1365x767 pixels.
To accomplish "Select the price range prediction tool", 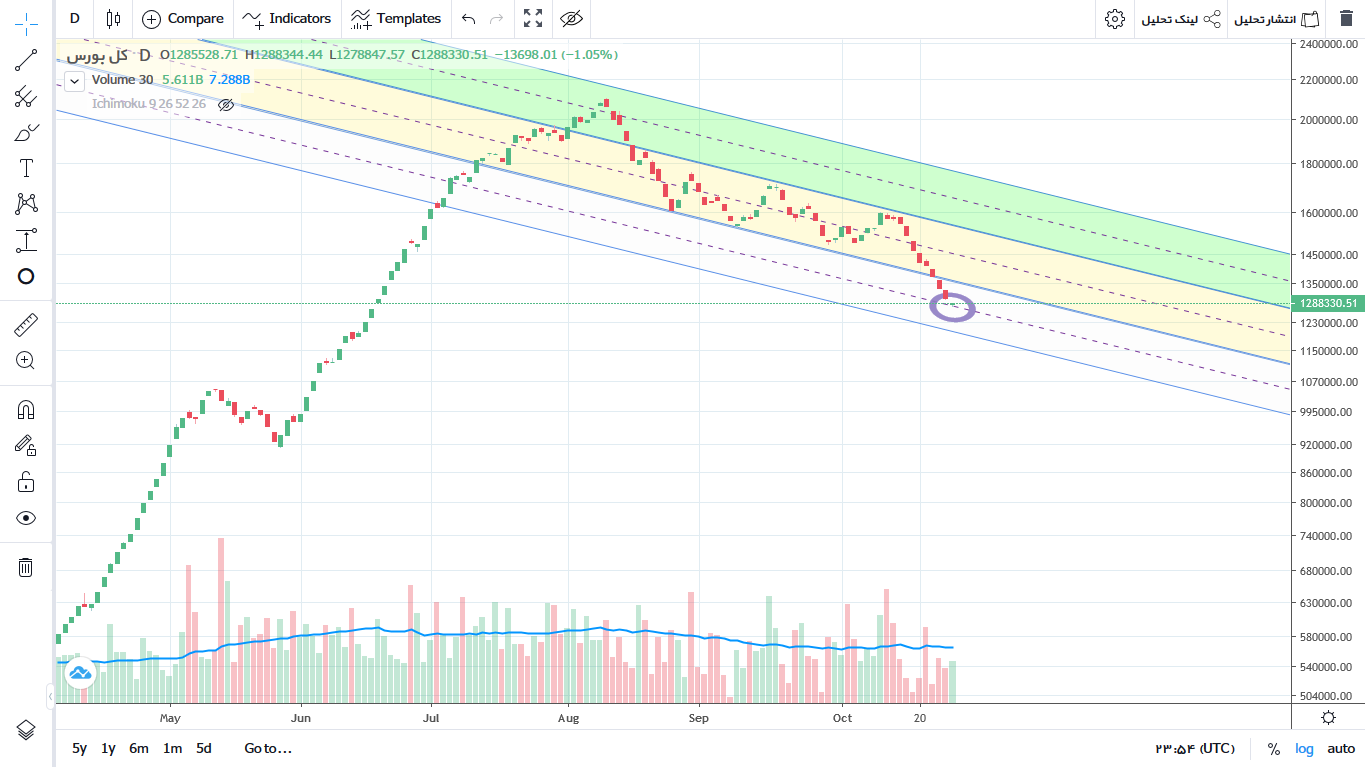I will (x=26, y=240).
